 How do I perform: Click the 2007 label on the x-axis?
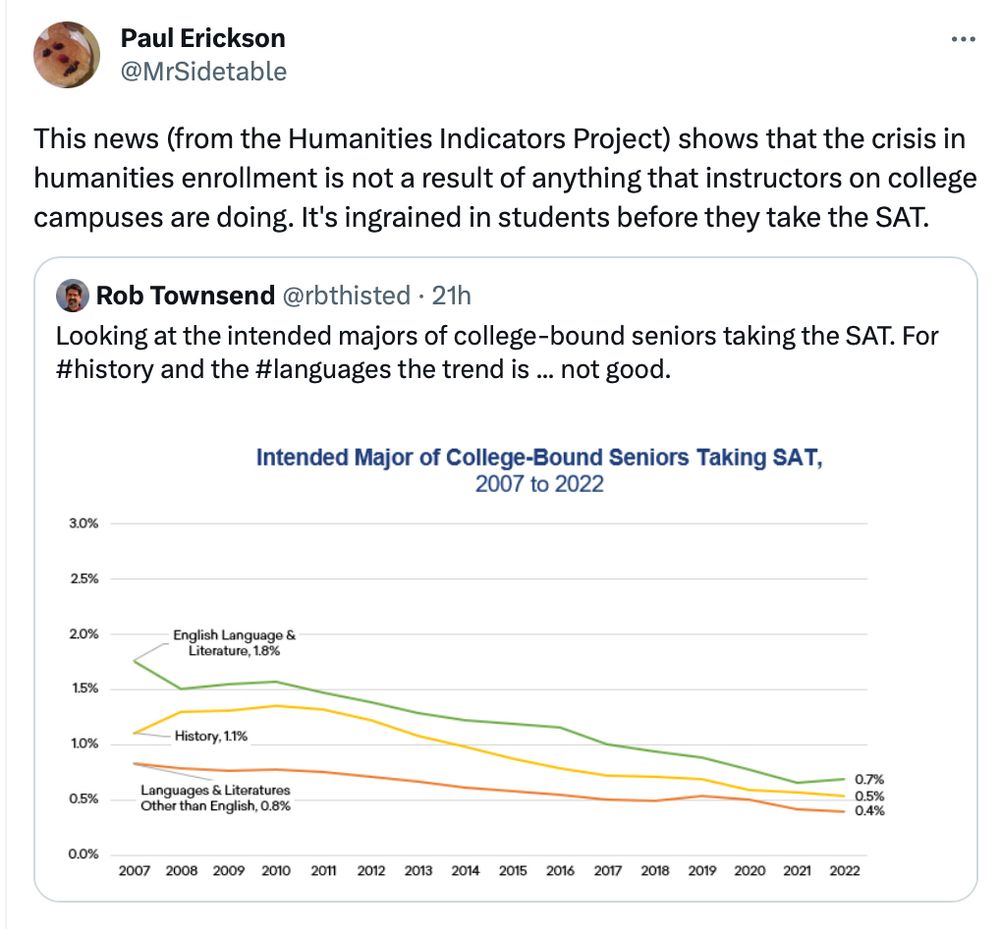click(x=135, y=871)
